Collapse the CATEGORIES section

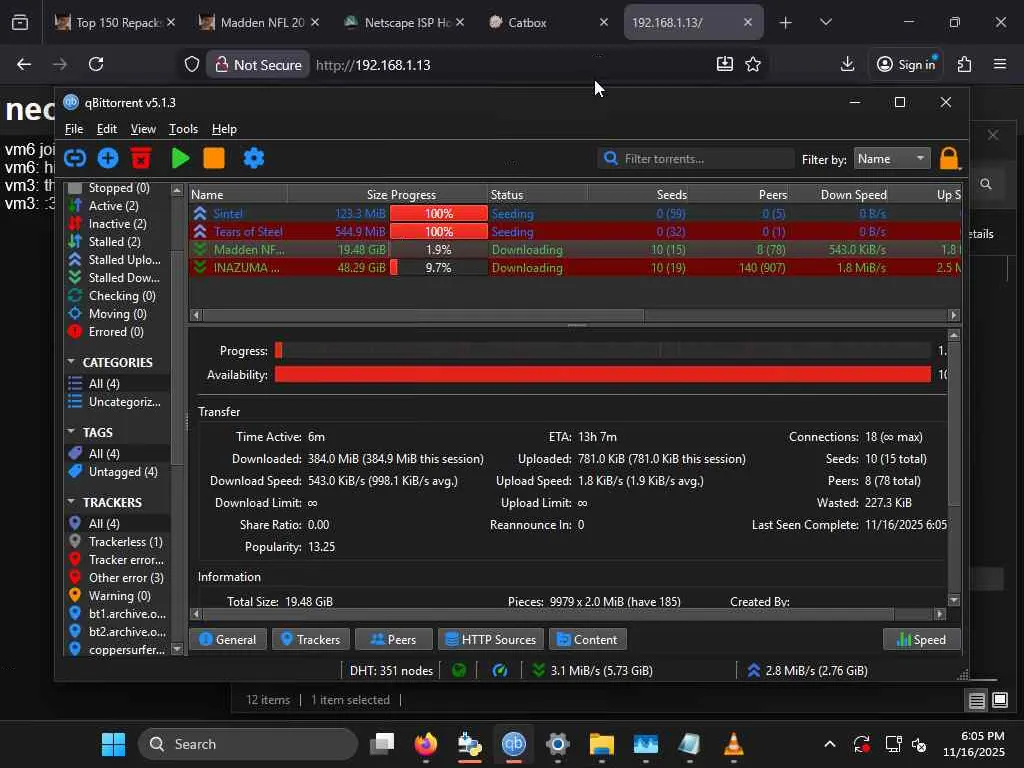71,362
